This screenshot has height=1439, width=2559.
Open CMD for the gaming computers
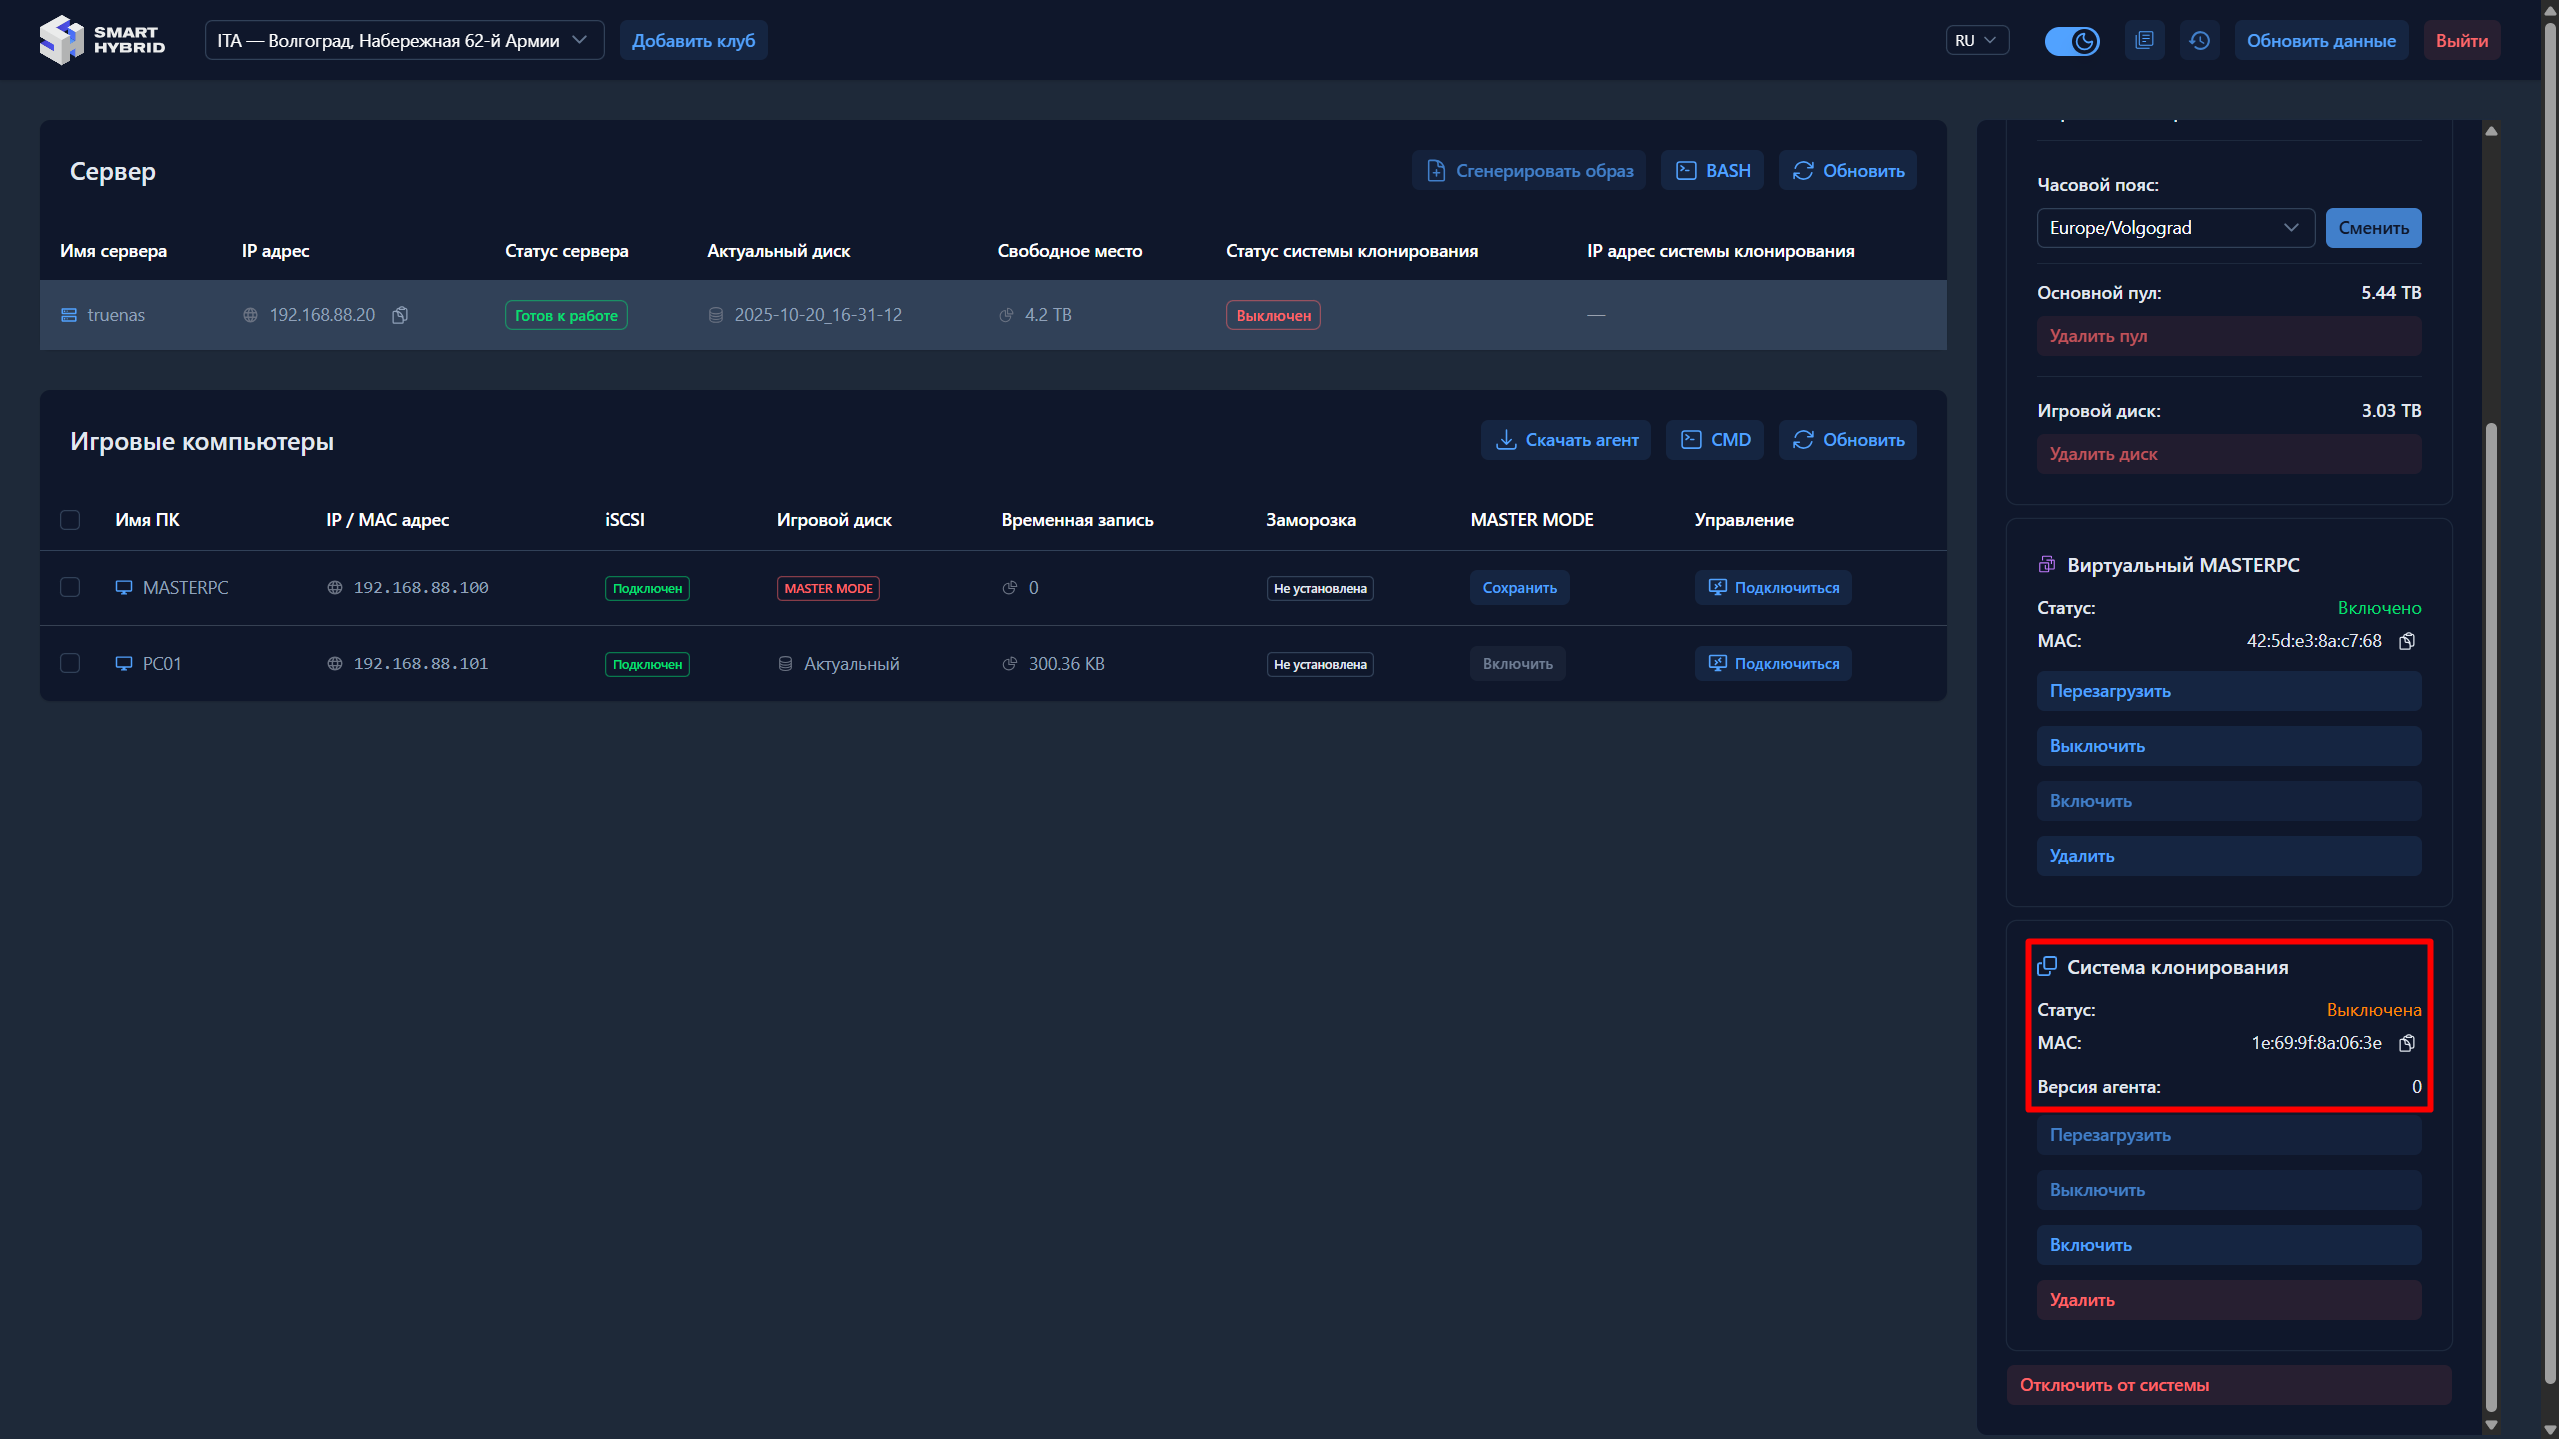coord(1715,440)
